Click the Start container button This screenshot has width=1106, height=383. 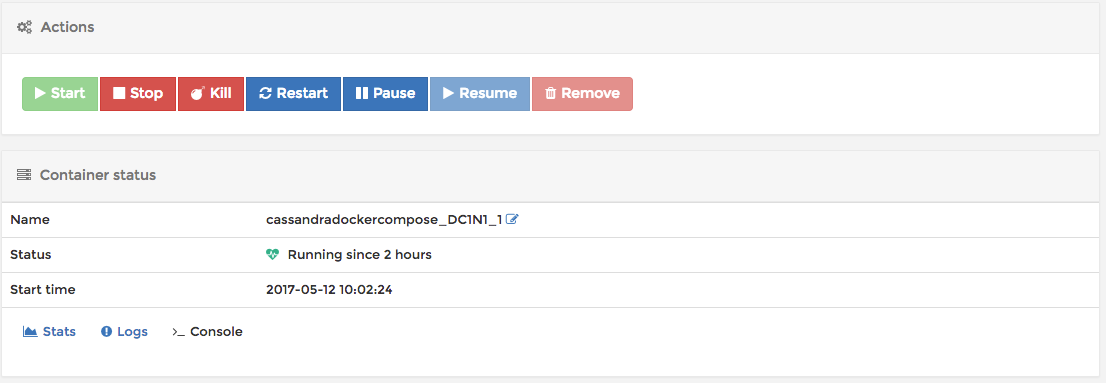point(60,94)
